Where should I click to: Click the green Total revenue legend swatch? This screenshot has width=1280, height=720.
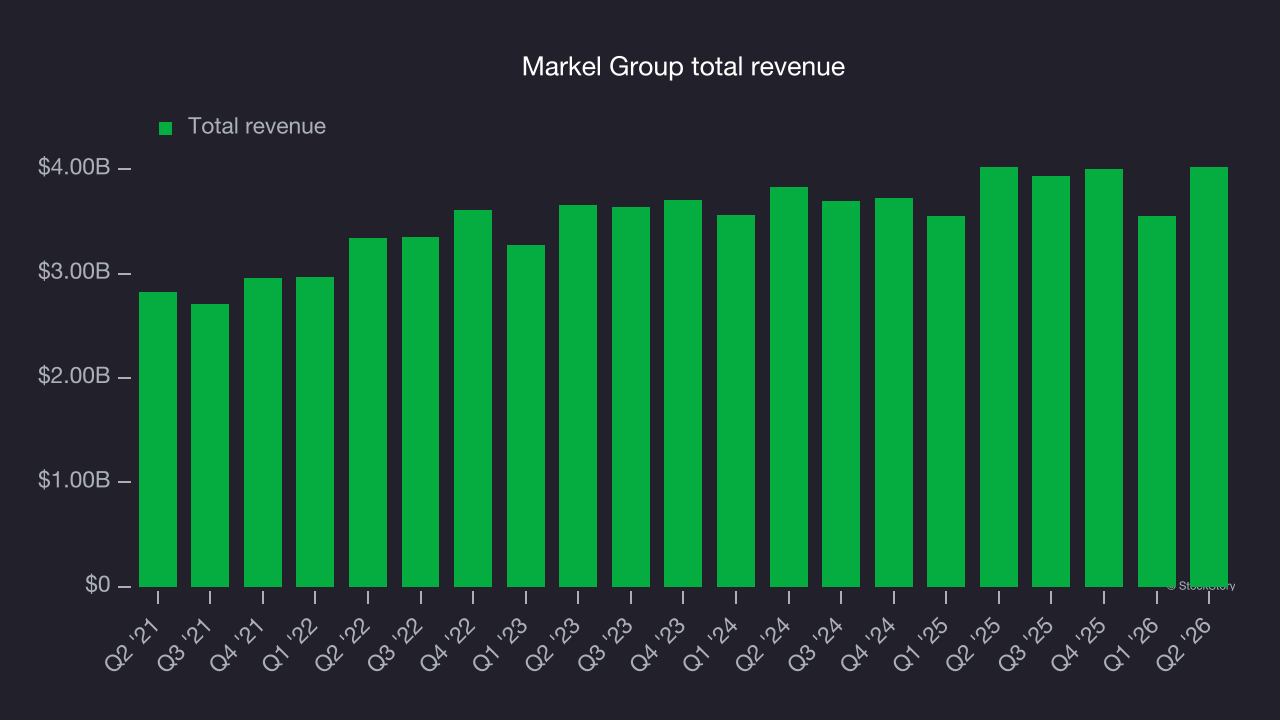tap(166, 128)
